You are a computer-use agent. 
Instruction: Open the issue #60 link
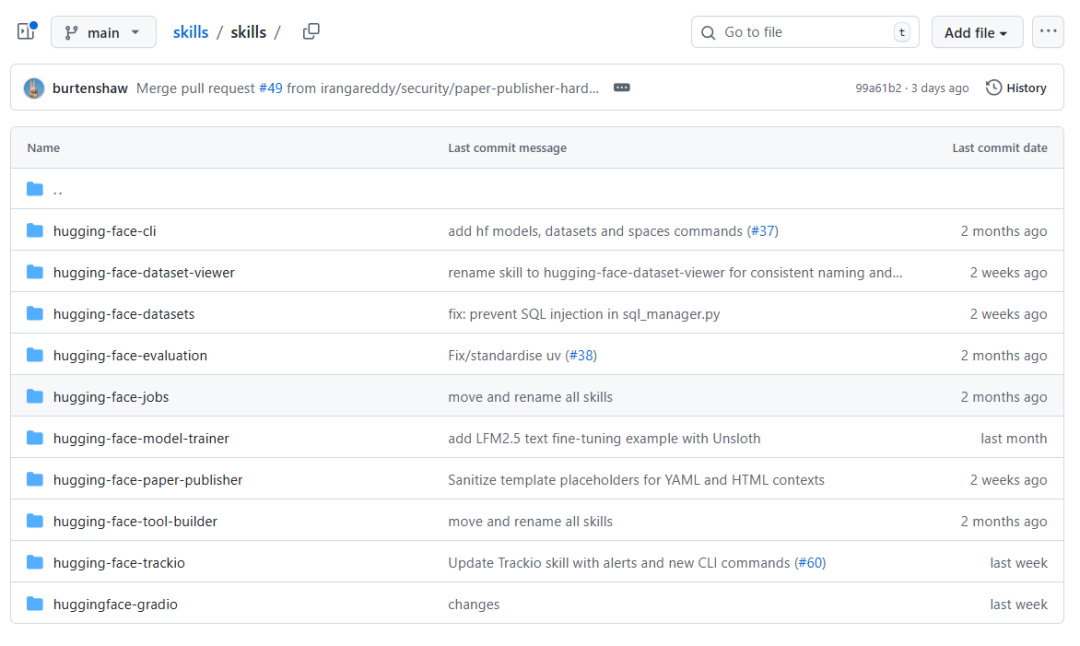tap(810, 563)
